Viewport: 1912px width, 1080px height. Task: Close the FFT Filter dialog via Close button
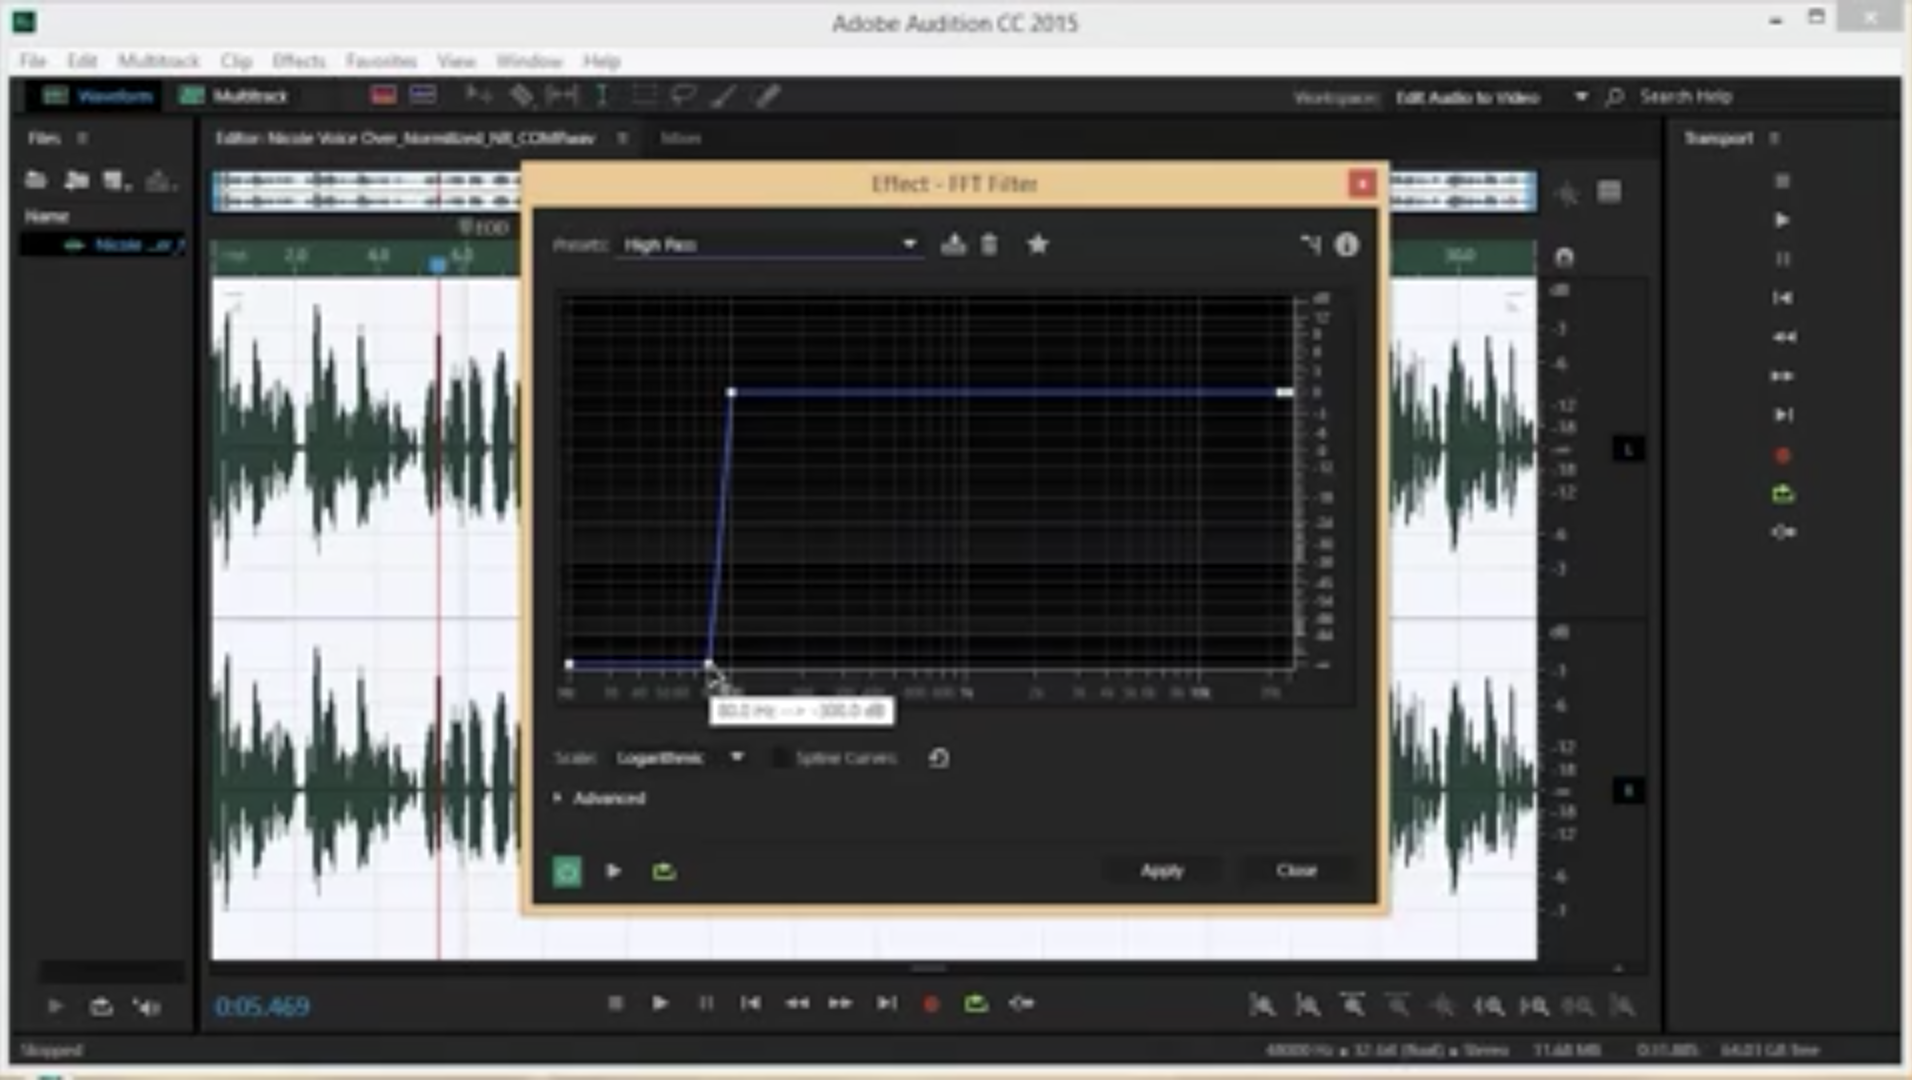[1295, 870]
